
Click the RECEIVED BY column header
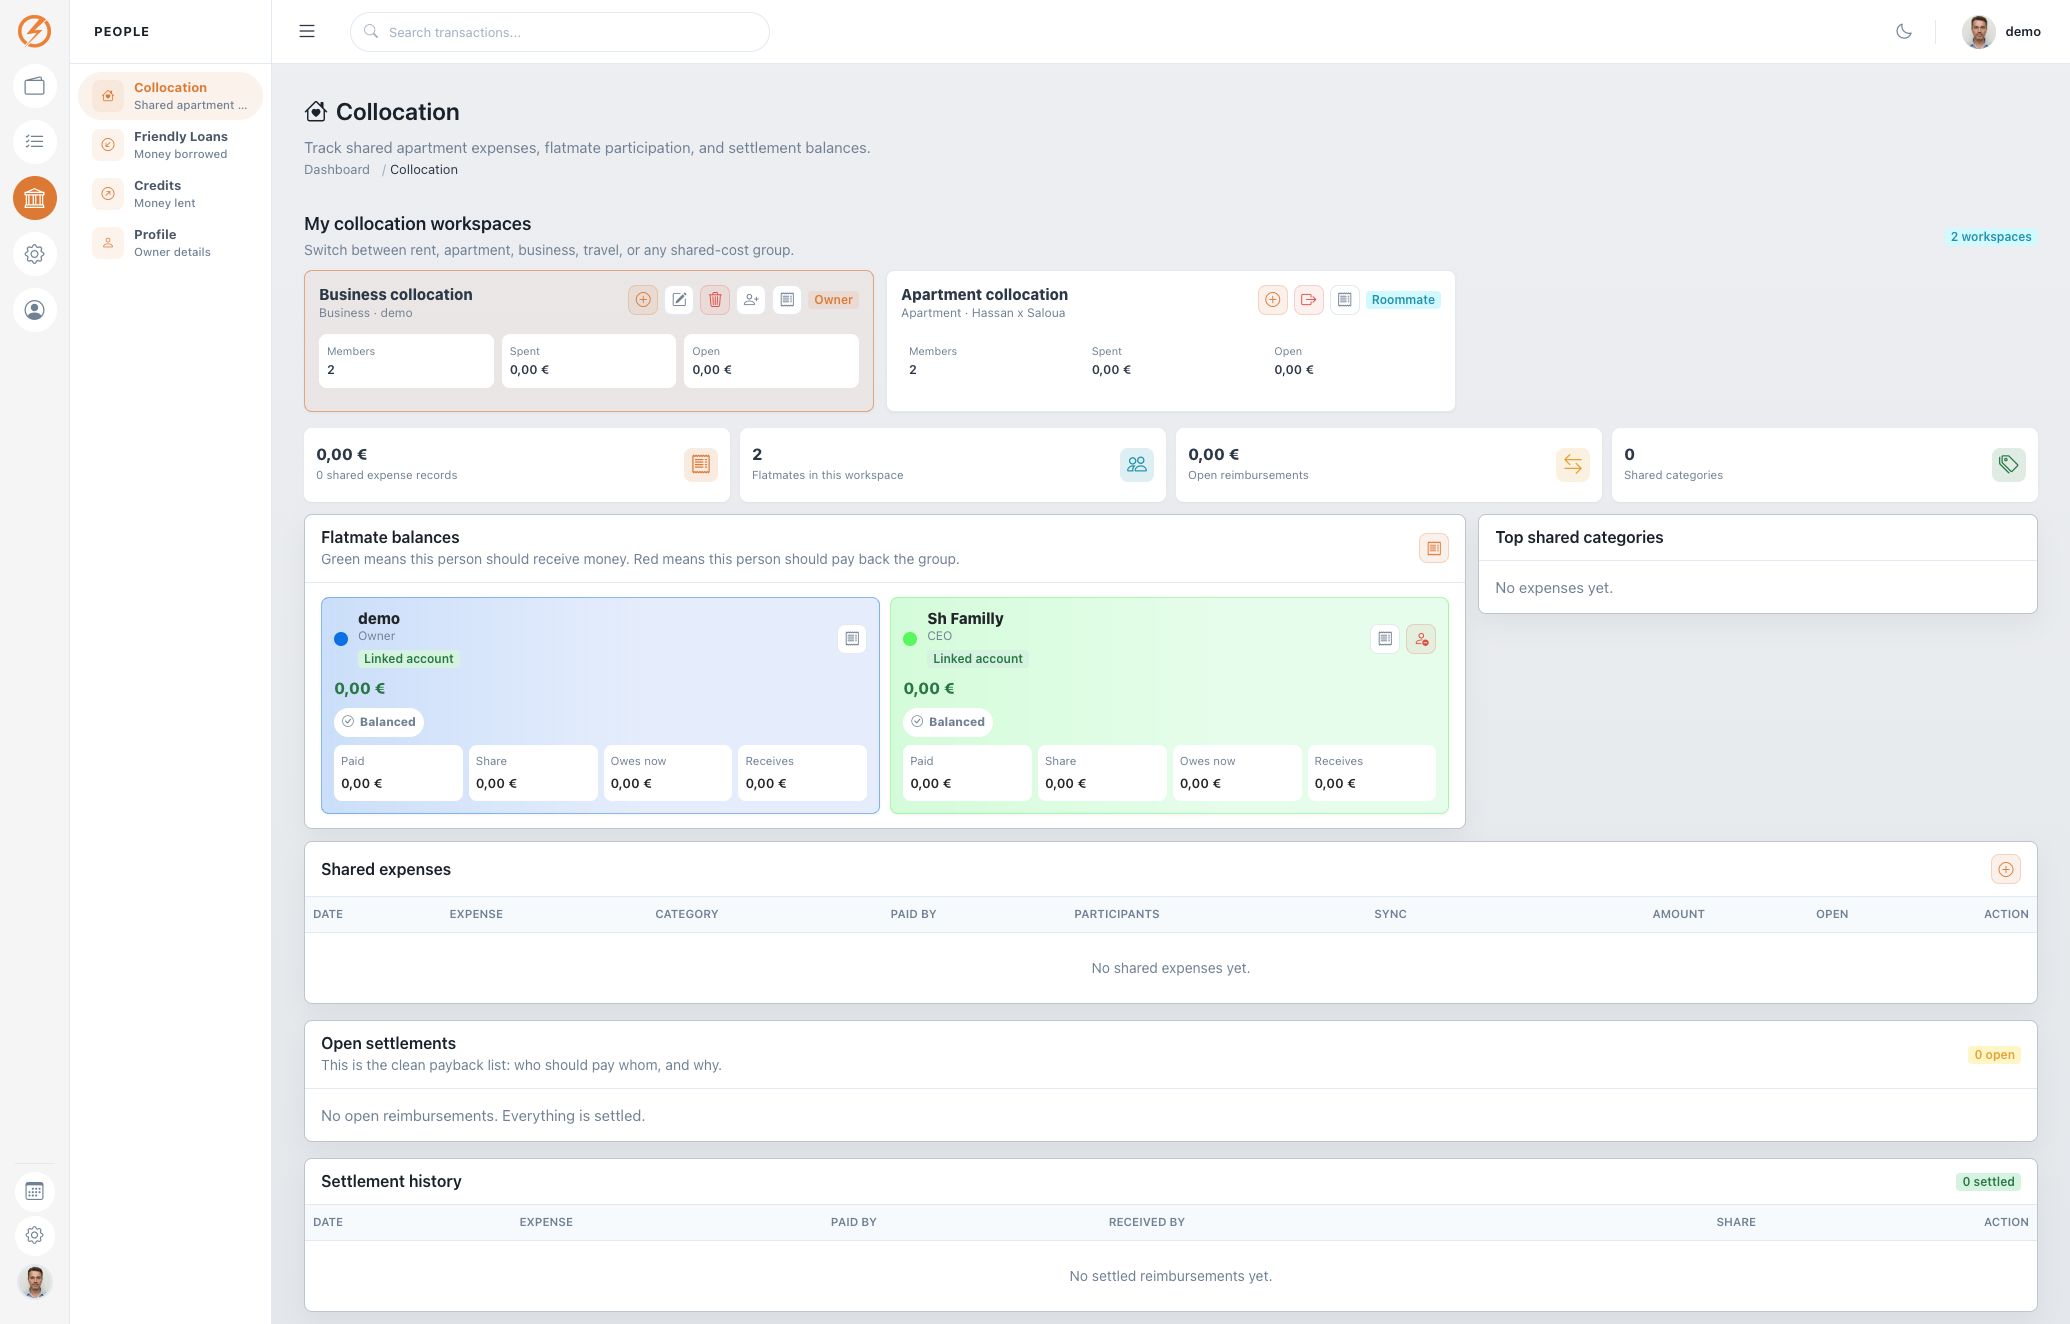[x=1146, y=1222]
